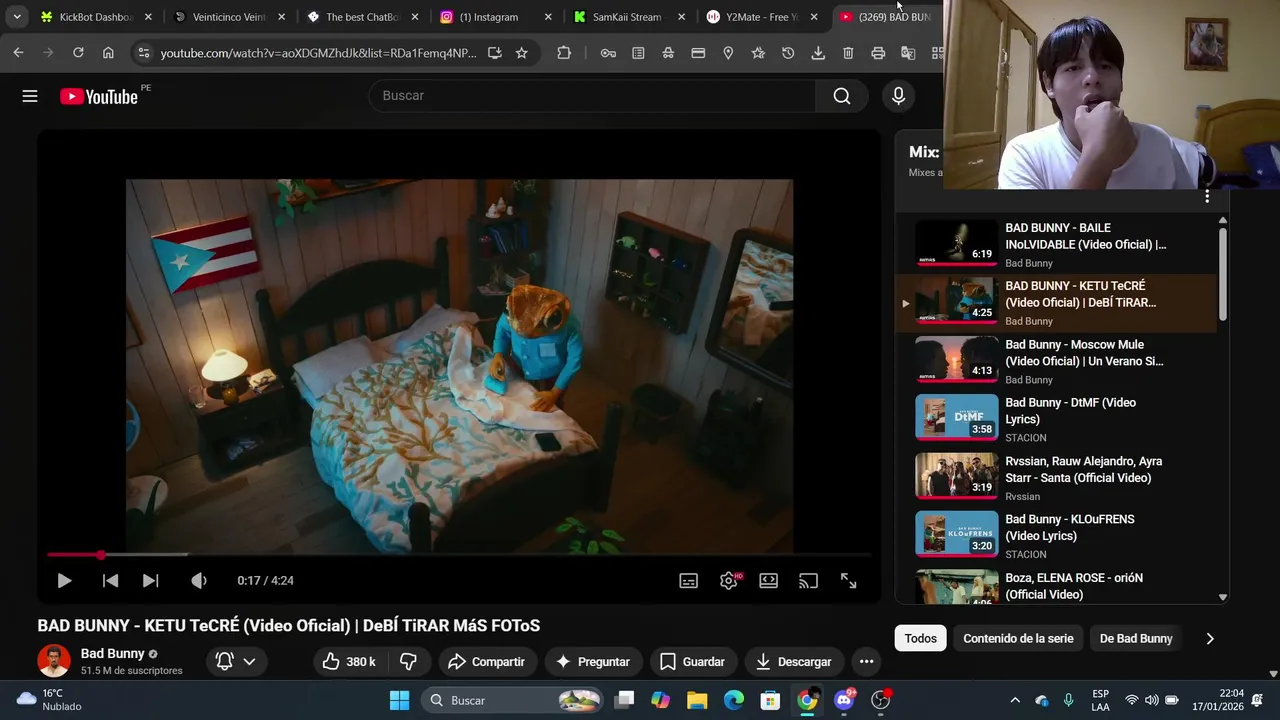The image size is (1280, 720).
Task: Open DtMF Video Lyrics thumbnail
Action: coord(957,418)
